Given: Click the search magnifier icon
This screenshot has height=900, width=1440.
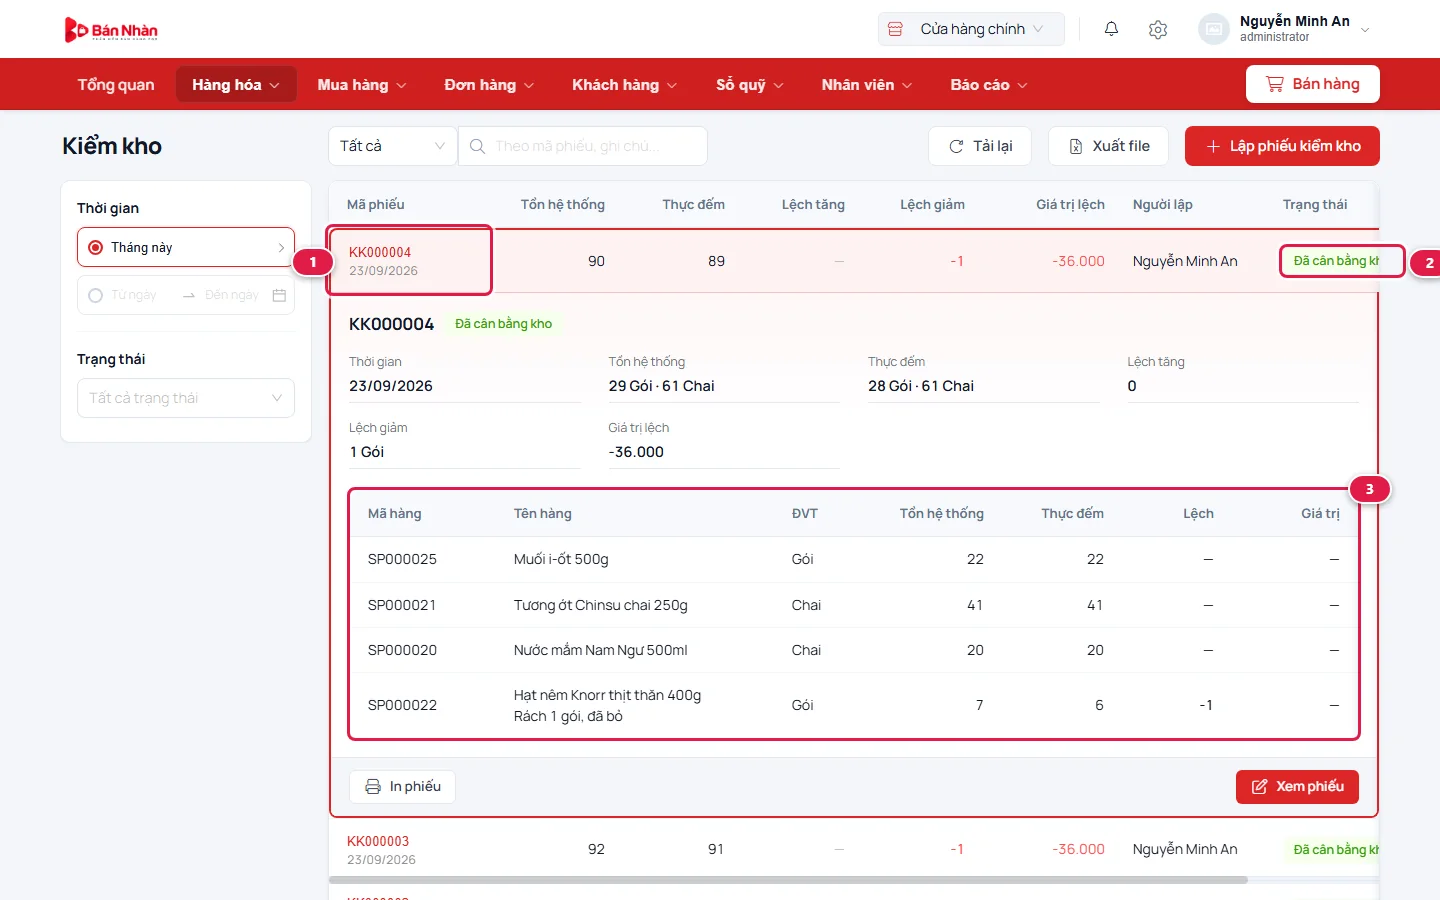Looking at the screenshot, I should [x=478, y=146].
